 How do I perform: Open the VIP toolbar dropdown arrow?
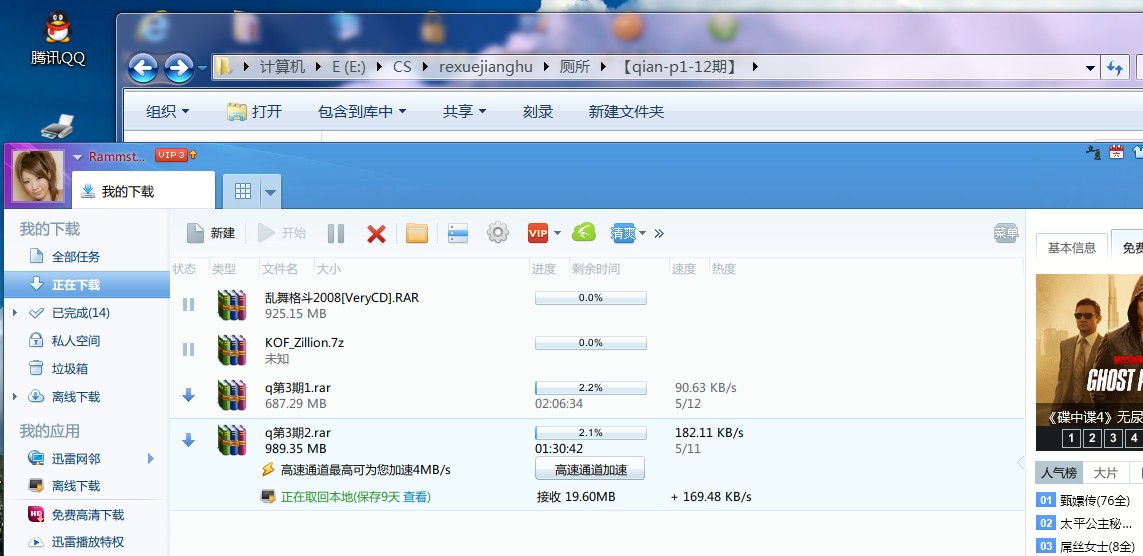(x=557, y=234)
